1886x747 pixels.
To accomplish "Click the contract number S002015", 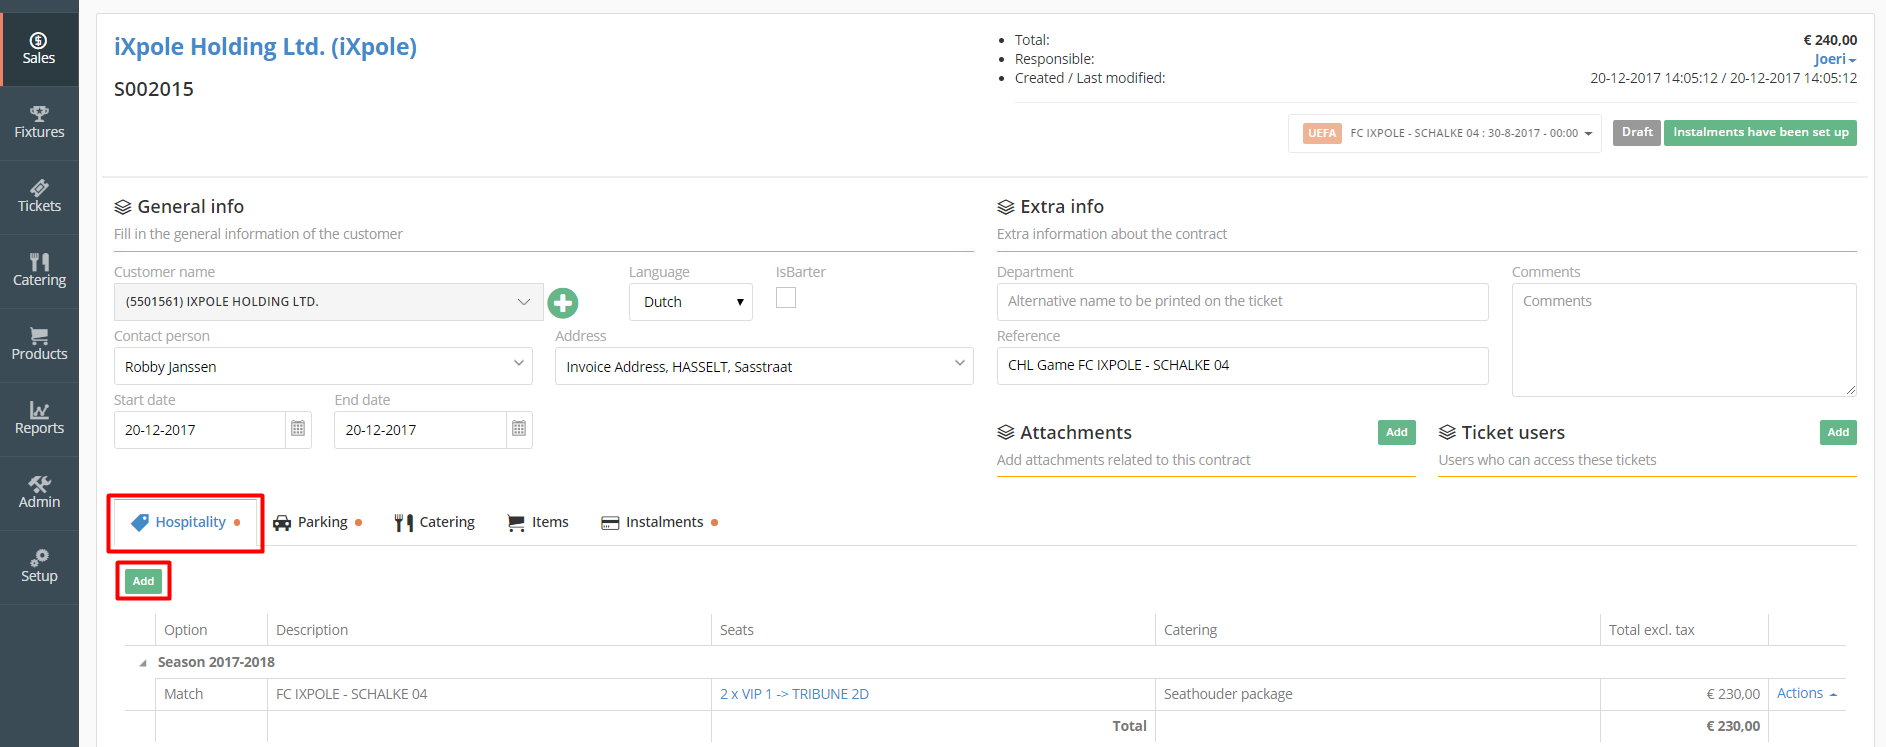I will pos(154,89).
